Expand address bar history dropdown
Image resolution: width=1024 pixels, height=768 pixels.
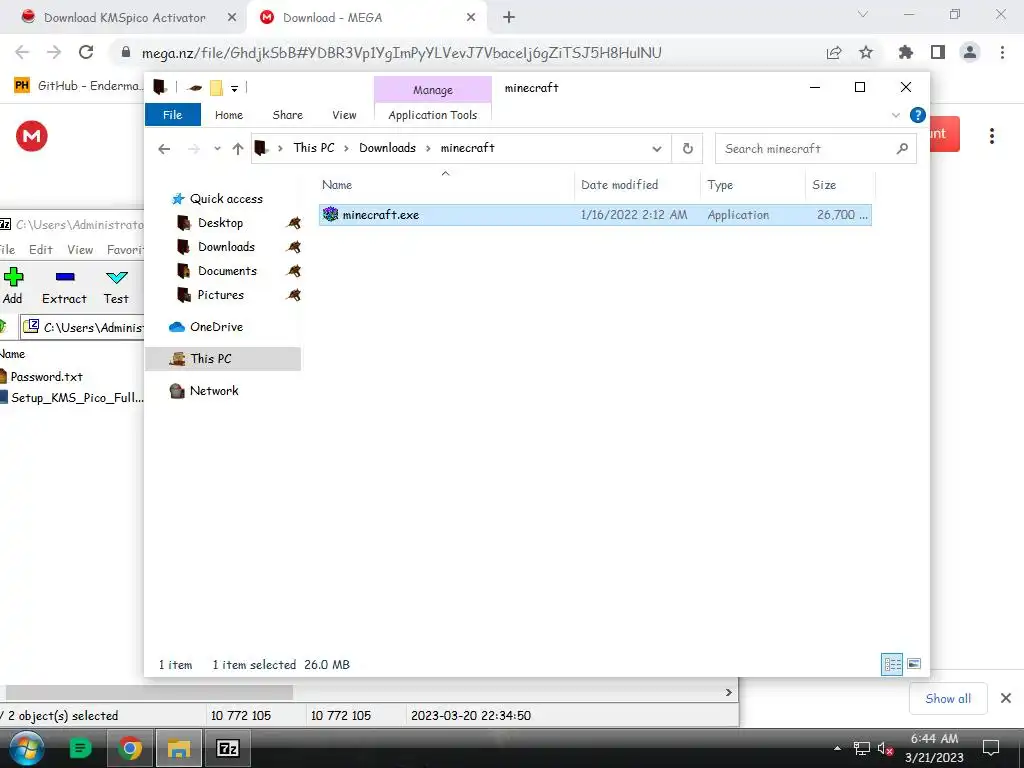tap(657, 149)
